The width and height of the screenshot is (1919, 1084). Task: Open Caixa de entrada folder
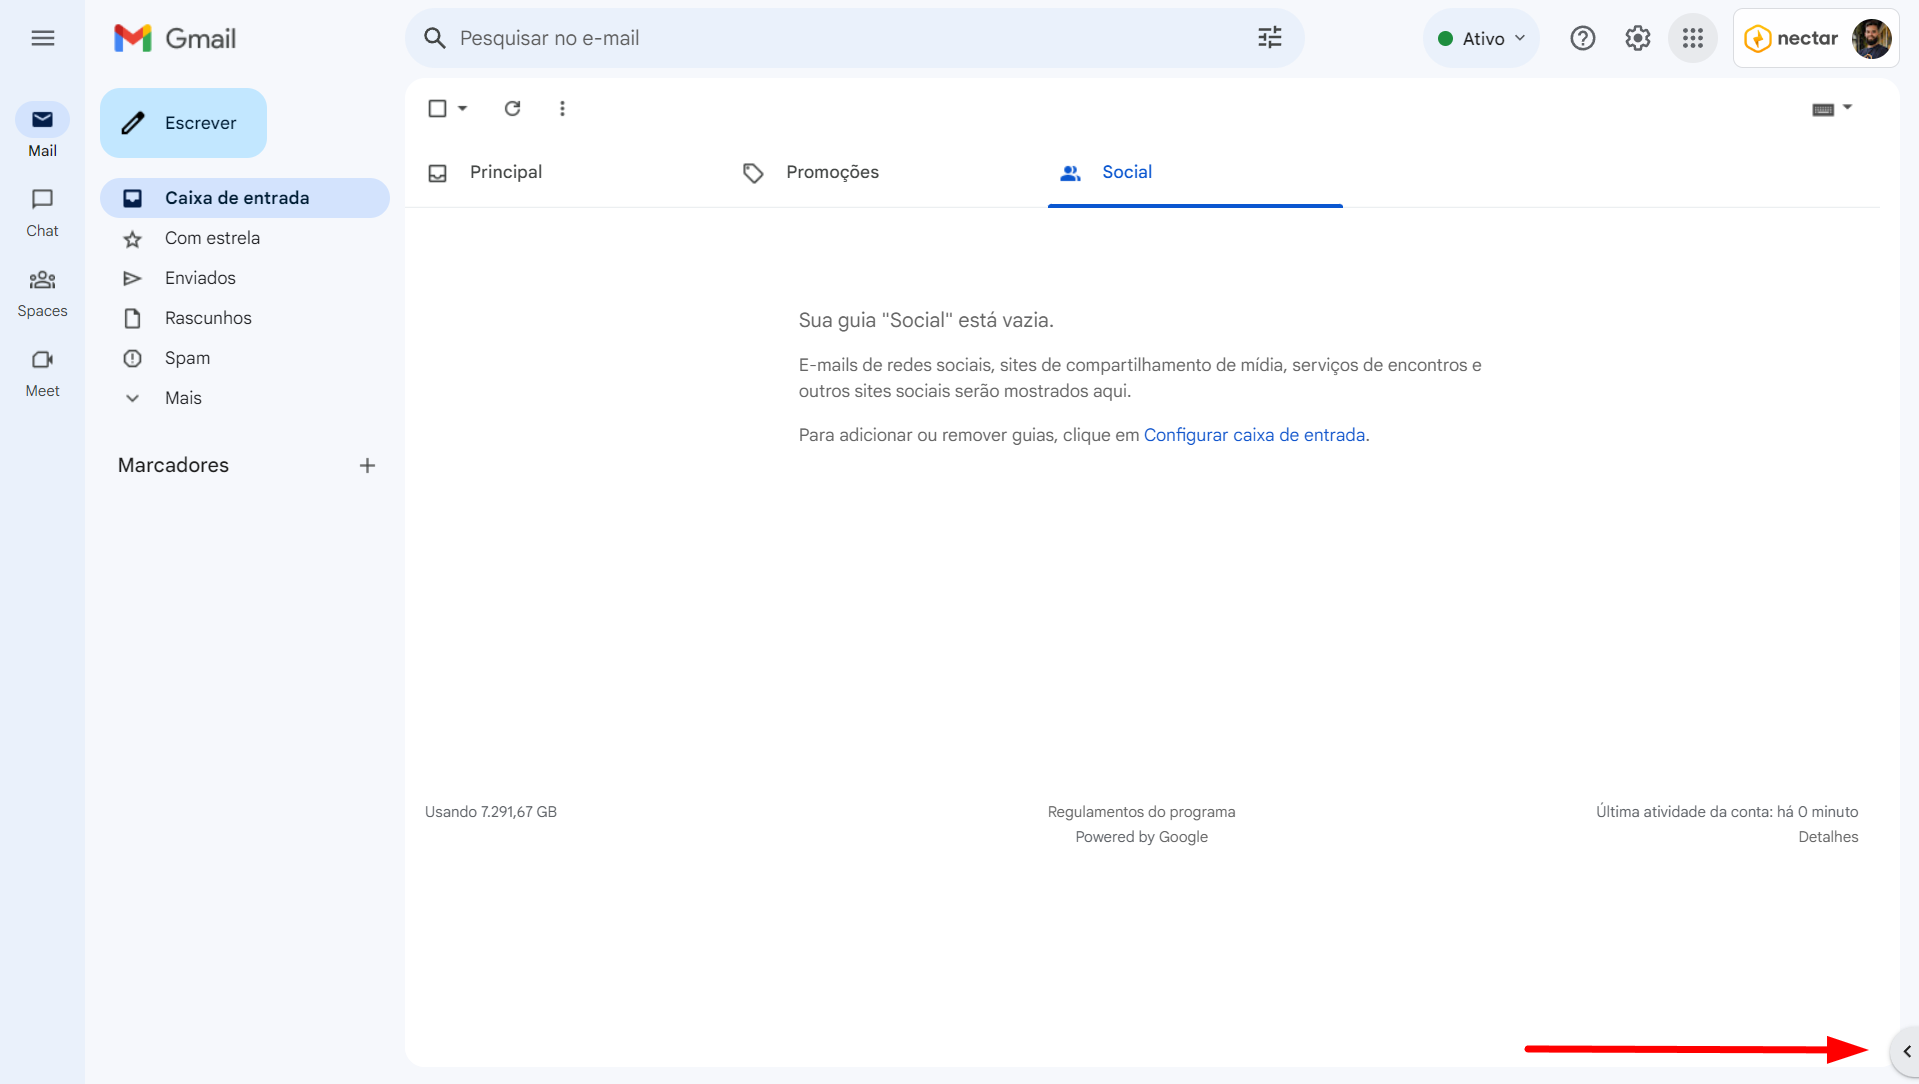click(245, 198)
